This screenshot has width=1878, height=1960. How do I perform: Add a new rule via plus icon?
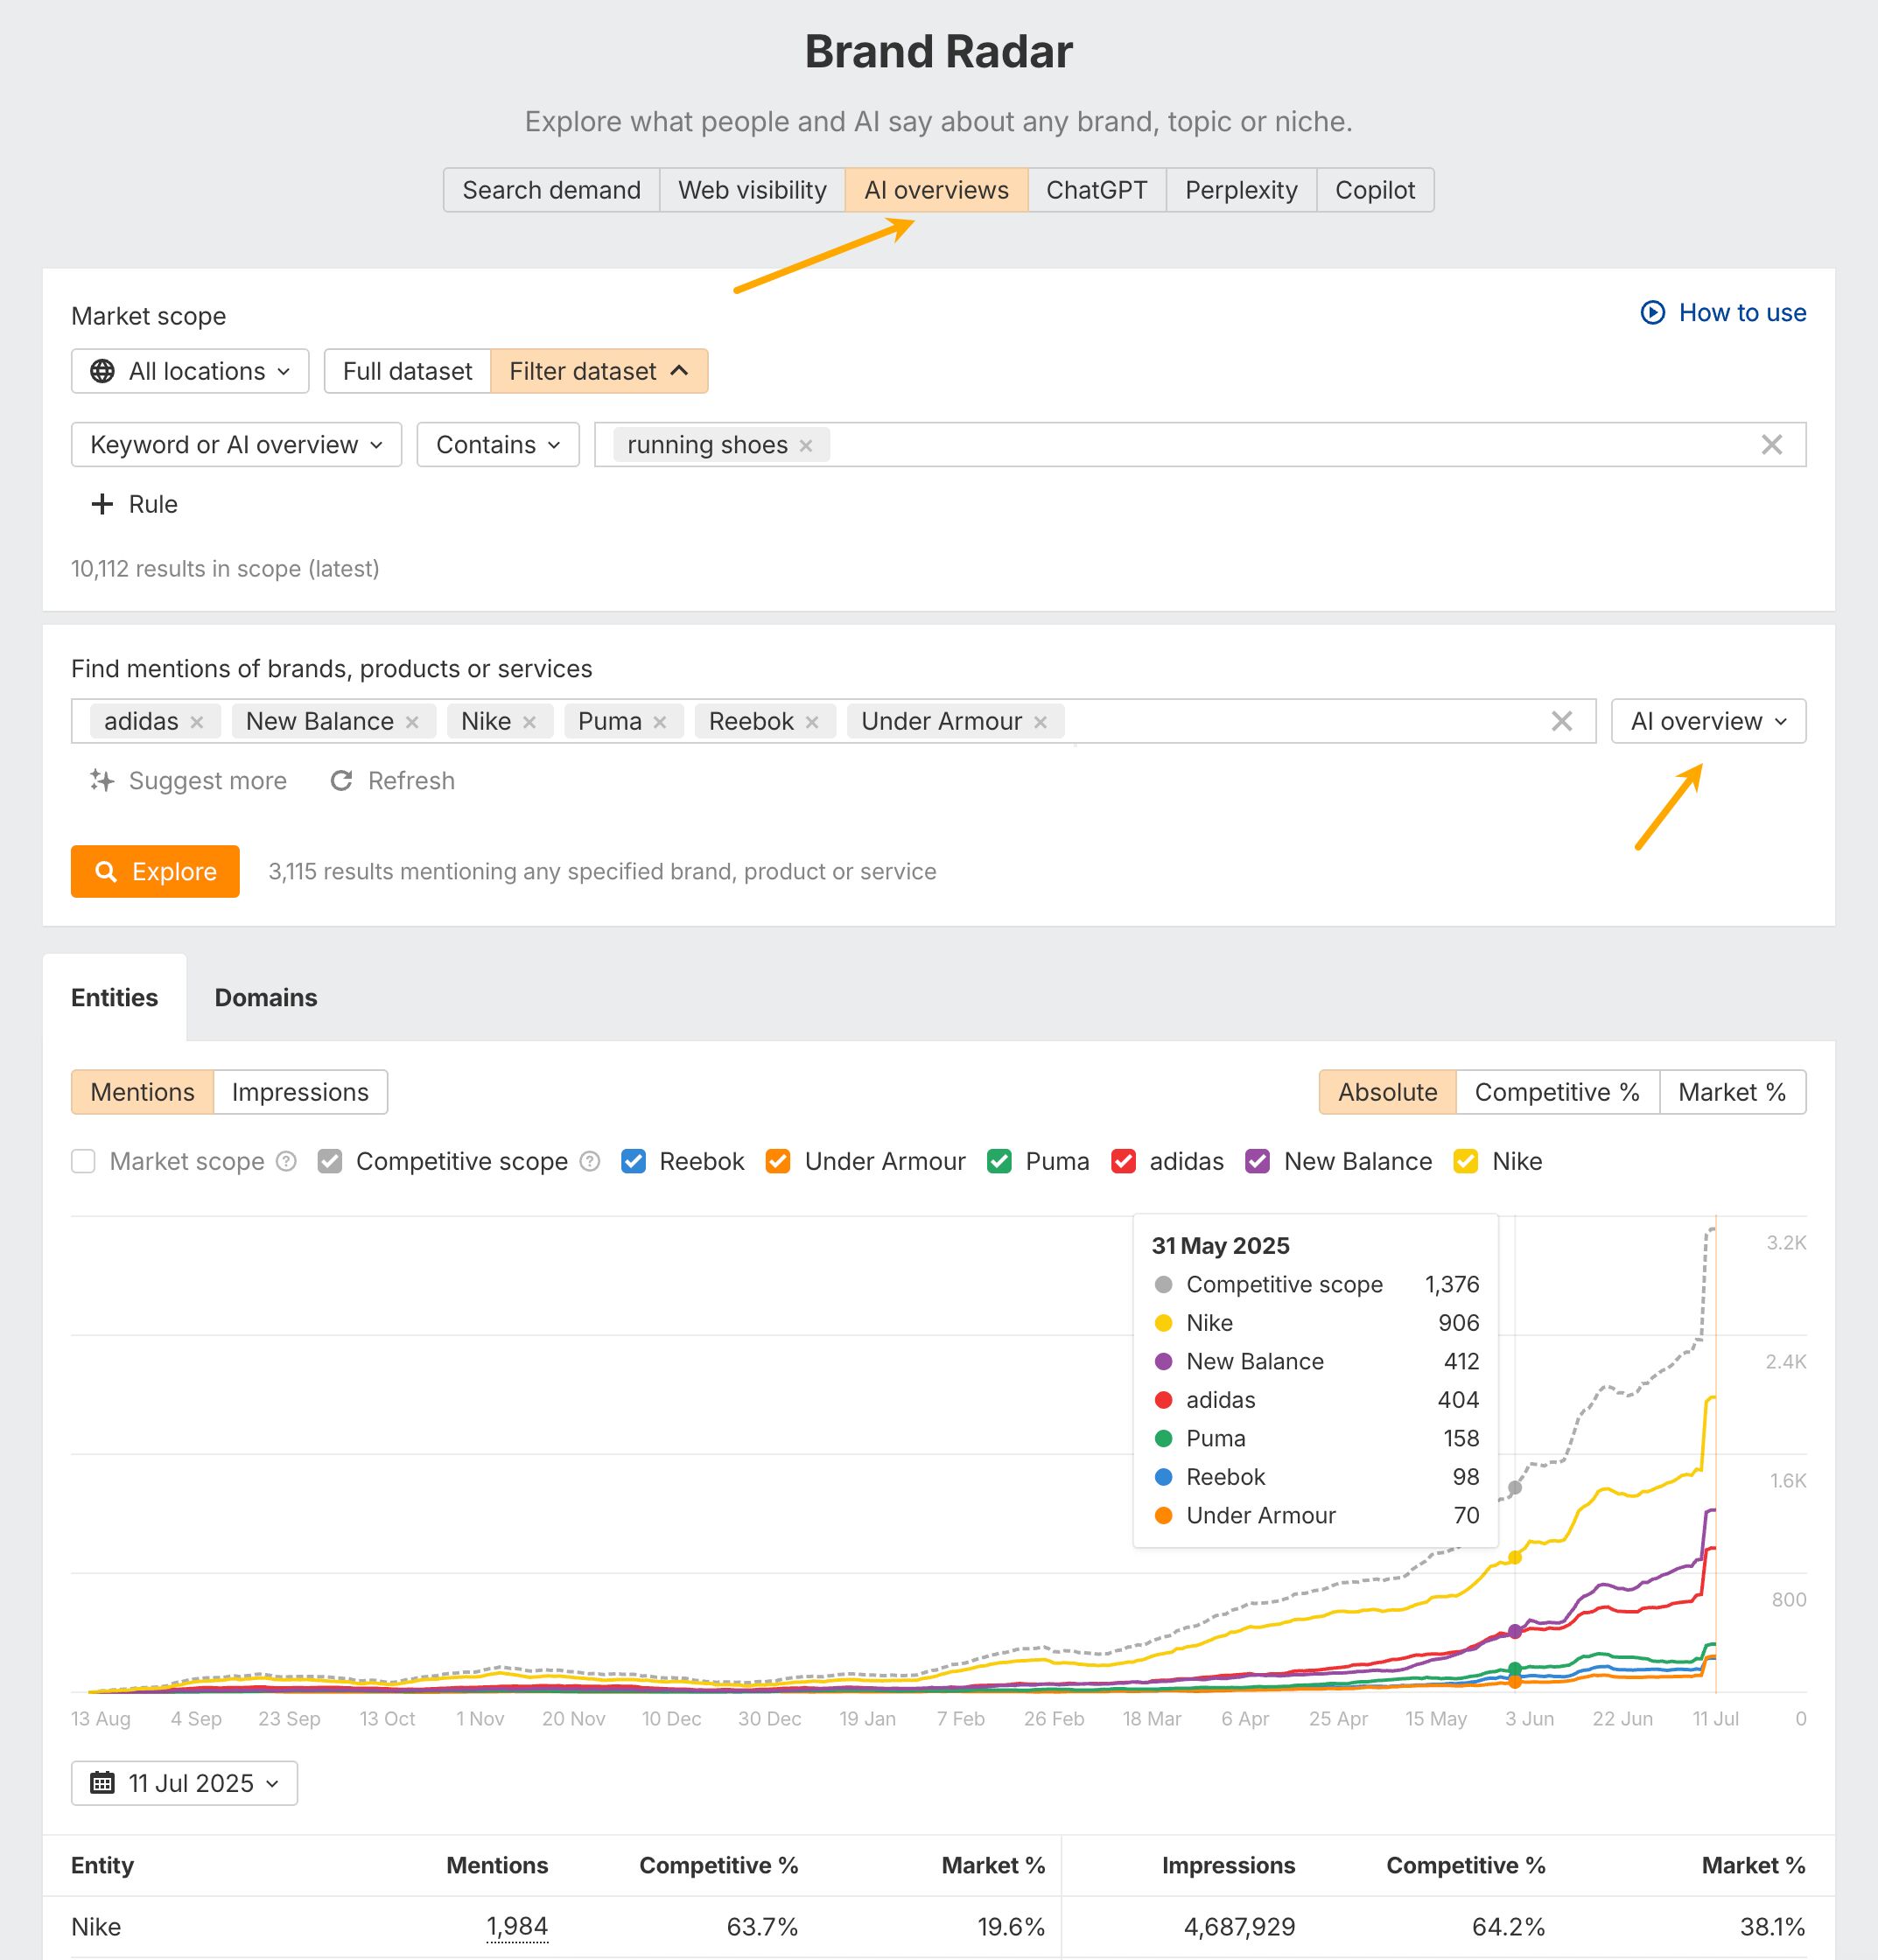tap(103, 504)
